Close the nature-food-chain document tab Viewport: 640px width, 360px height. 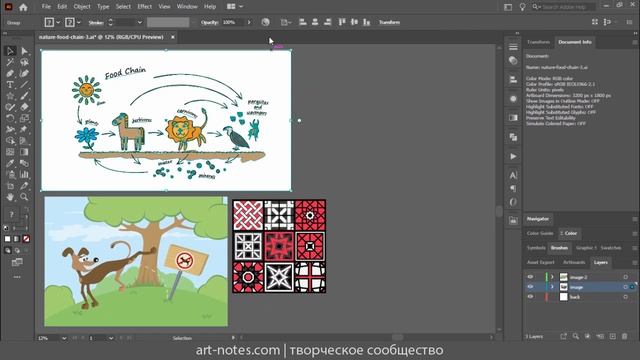[173, 37]
